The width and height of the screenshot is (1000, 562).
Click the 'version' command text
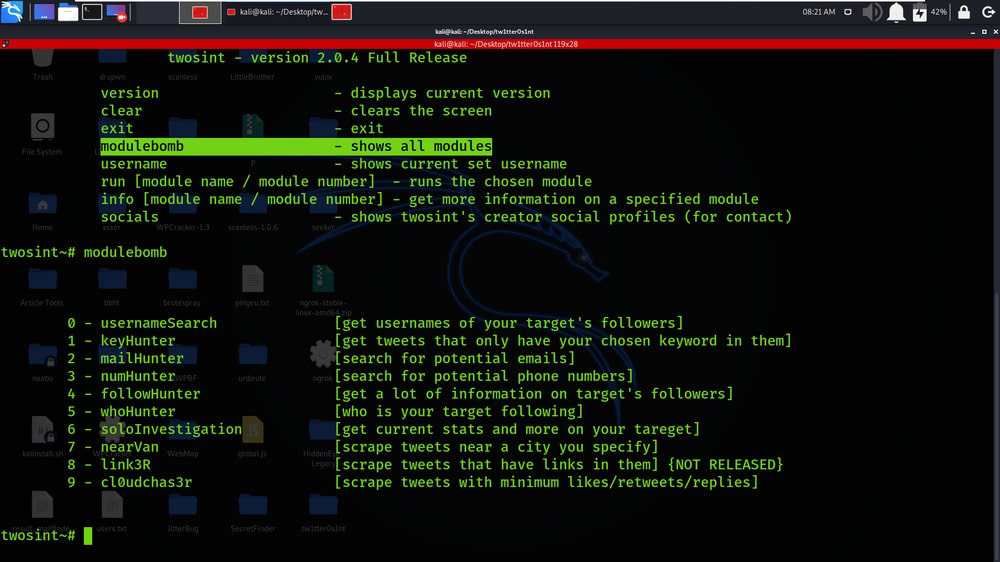(x=129, y=93)
